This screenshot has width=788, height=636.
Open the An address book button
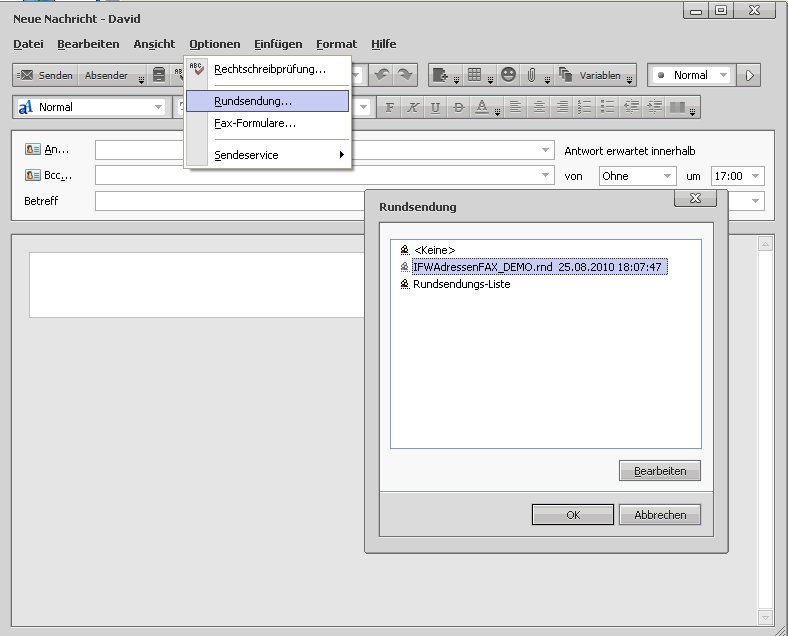click(48, 149)
